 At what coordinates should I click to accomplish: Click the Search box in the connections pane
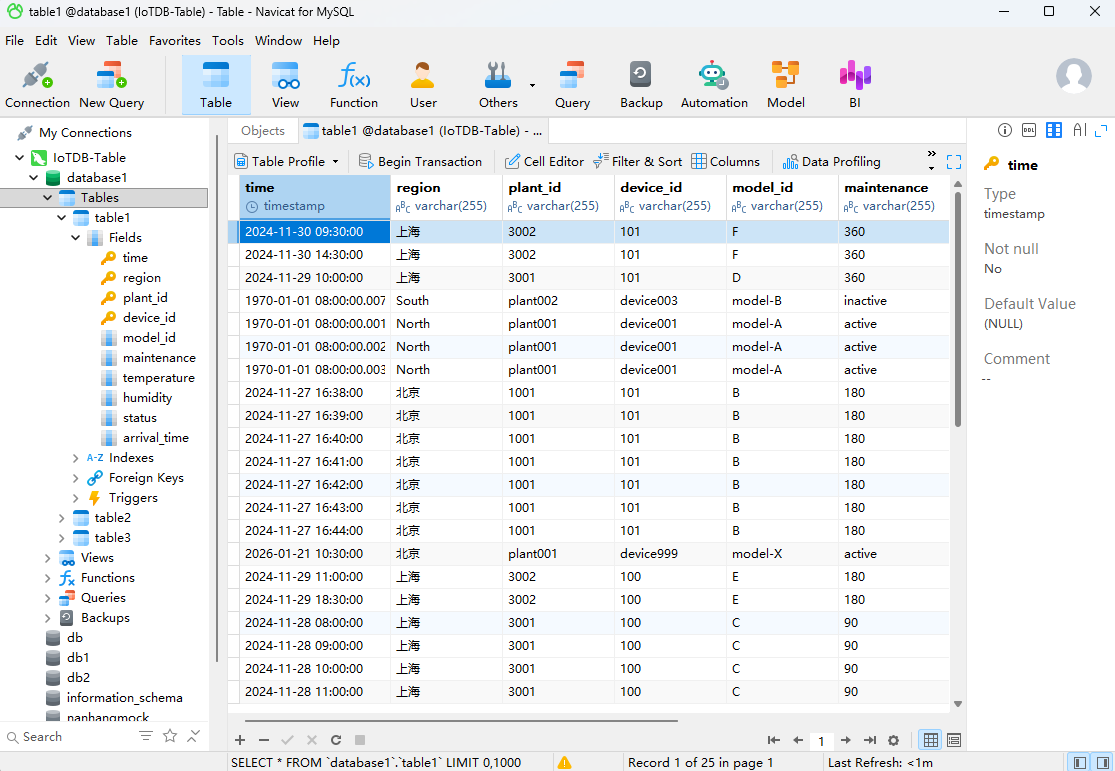70,737
